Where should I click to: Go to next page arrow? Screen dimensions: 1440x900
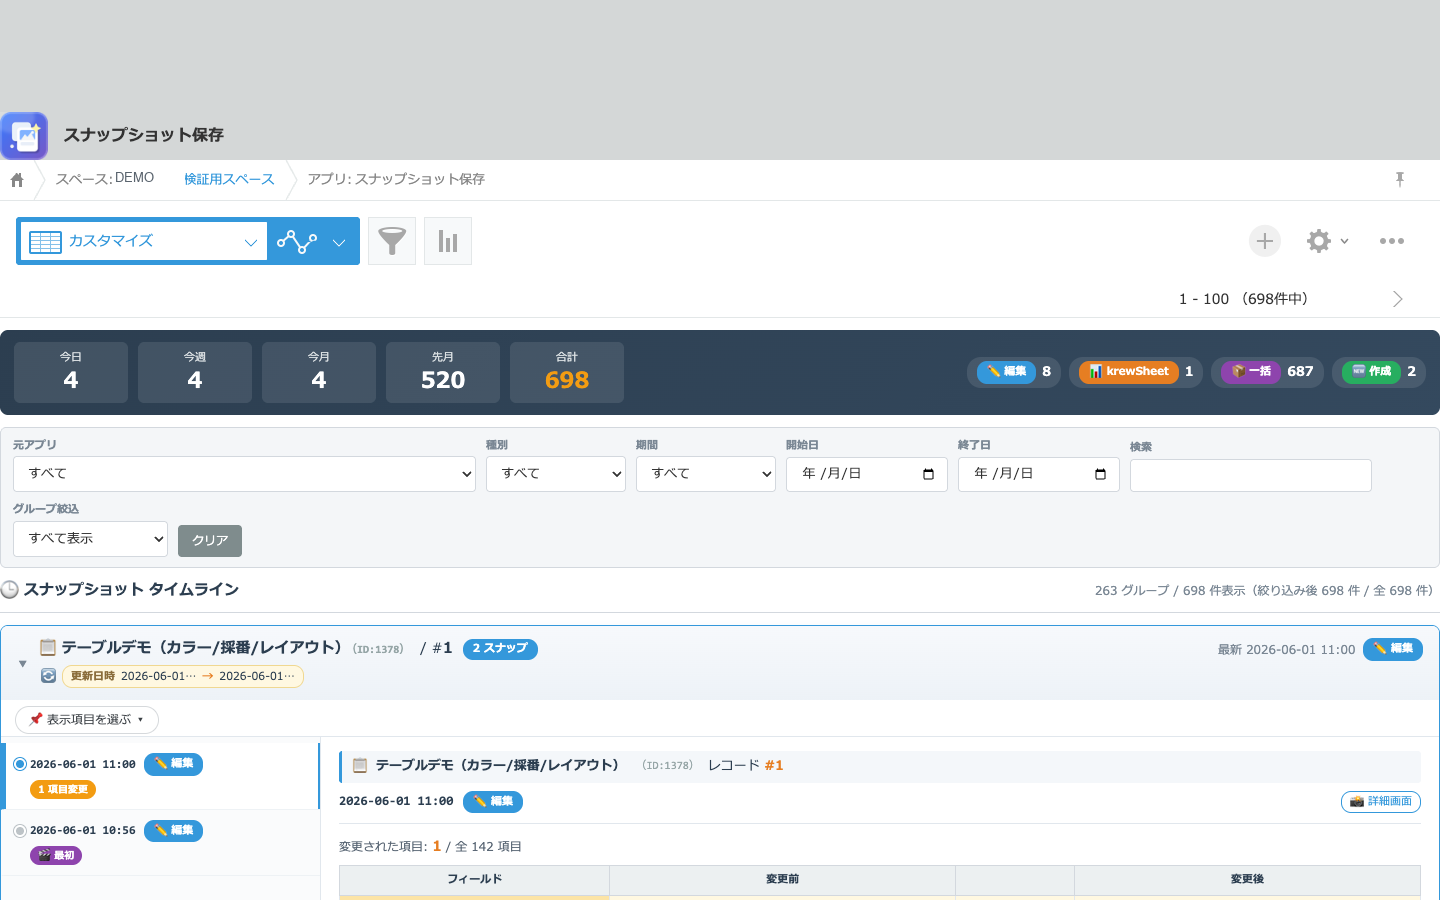point(1398,299)
